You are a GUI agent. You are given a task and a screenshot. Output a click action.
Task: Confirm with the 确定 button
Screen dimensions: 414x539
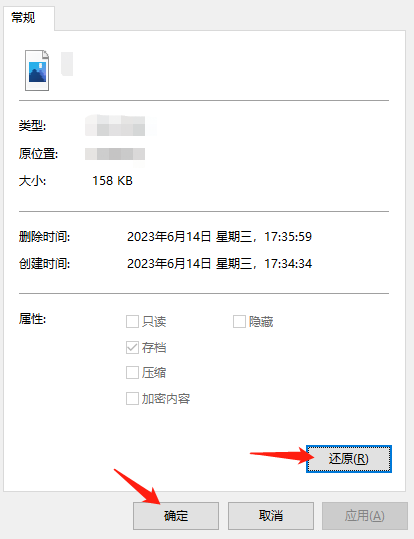pos(176,516)
